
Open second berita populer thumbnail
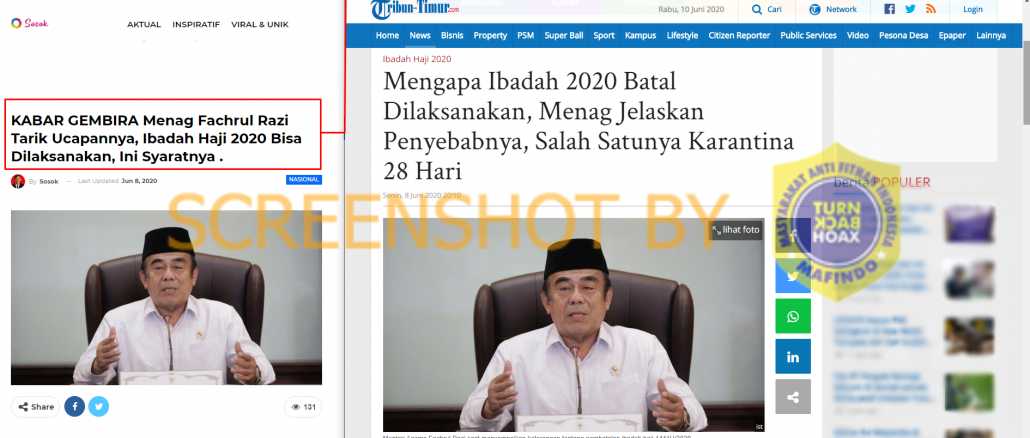coord(969,279)
